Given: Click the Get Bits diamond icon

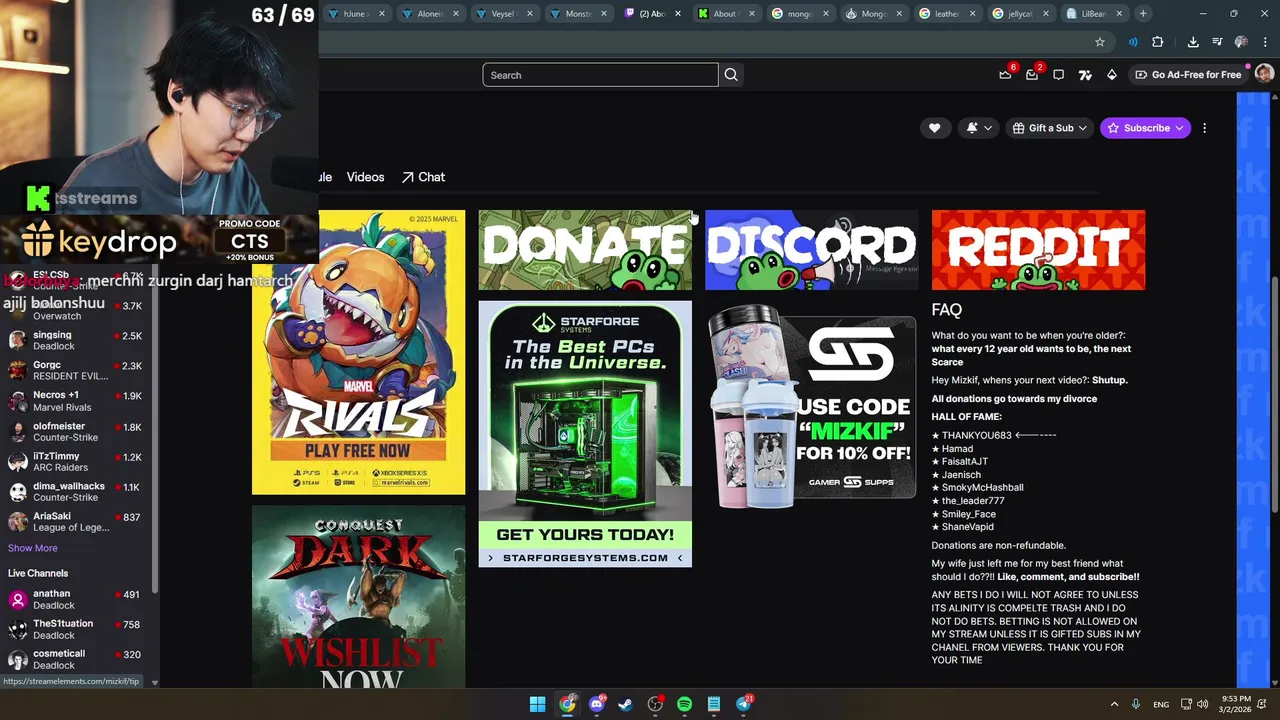Looking at the screenshot, I should pyautogui.click(x=1111, y=75).
